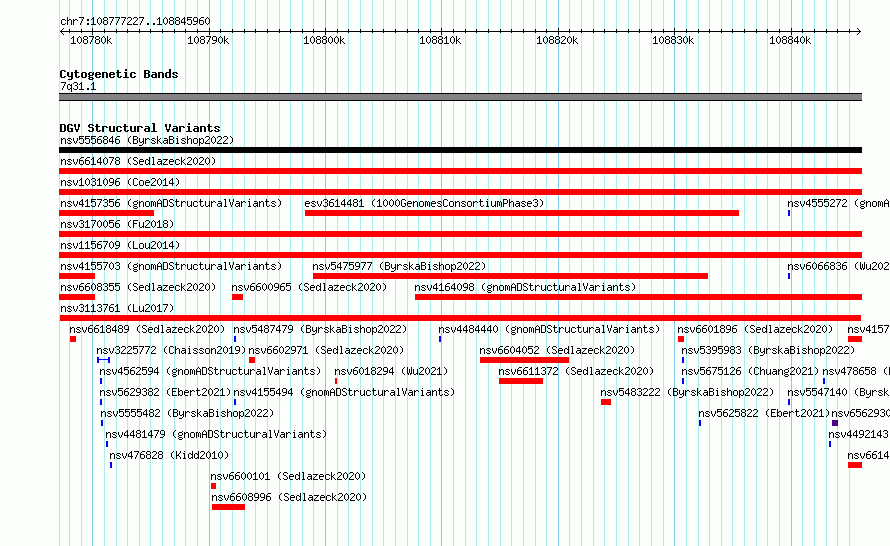This screenshot has width=890, height=546.
Task: Open nsv5555482 (ByrskaBishop2022) label
Action: click(187, 413)
